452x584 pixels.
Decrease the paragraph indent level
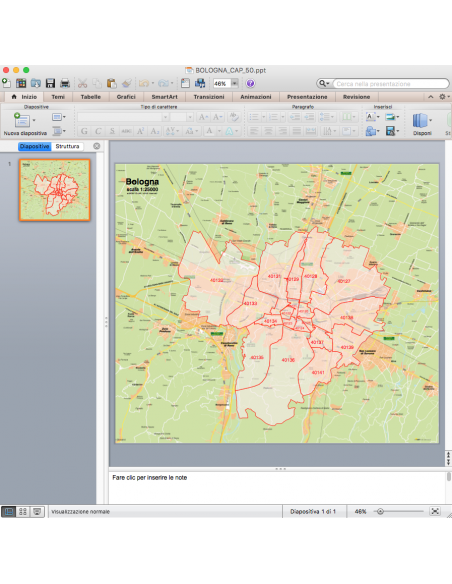295,117
